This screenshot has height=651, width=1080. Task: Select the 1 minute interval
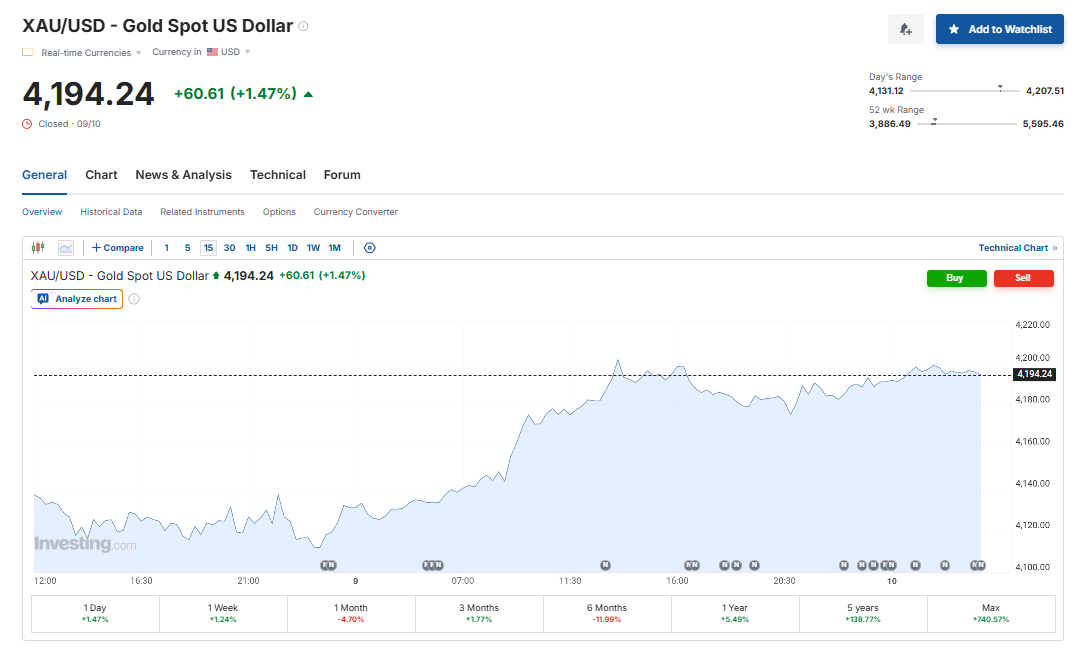[167, 248]
